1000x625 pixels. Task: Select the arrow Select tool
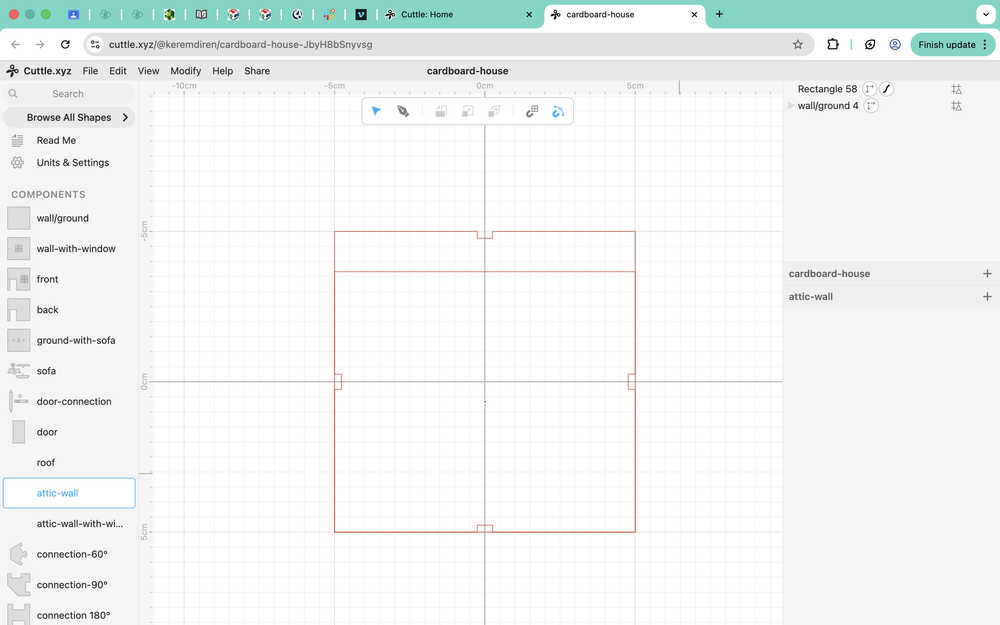point(376,111)
